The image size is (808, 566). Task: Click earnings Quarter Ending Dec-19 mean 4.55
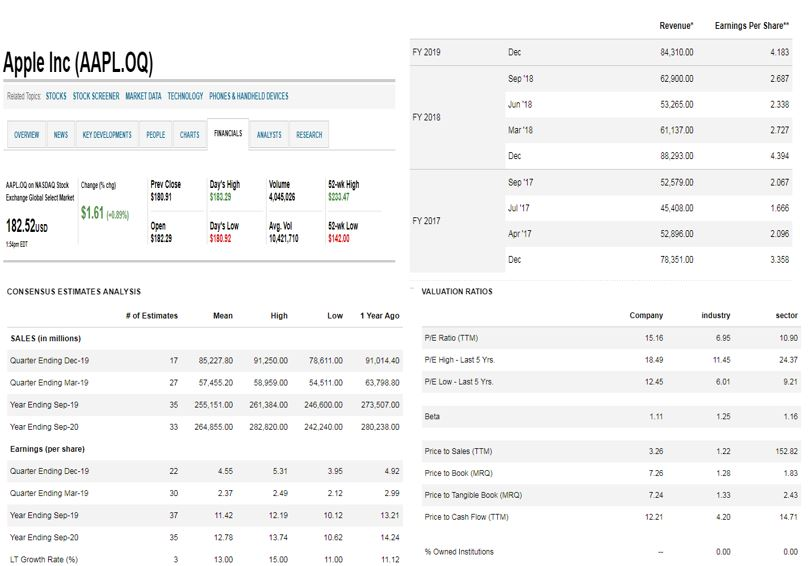[225, 471]
